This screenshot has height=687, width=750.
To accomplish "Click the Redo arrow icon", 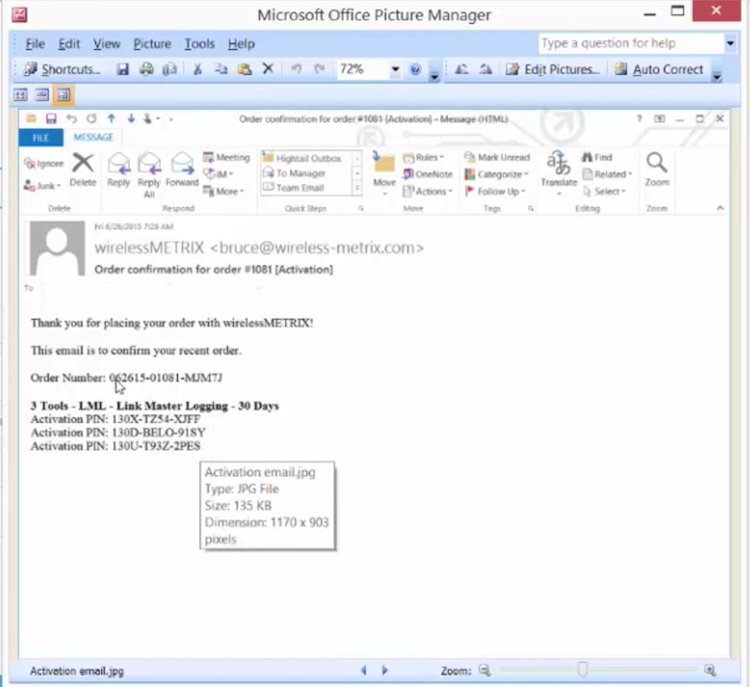I will (320, 69).
